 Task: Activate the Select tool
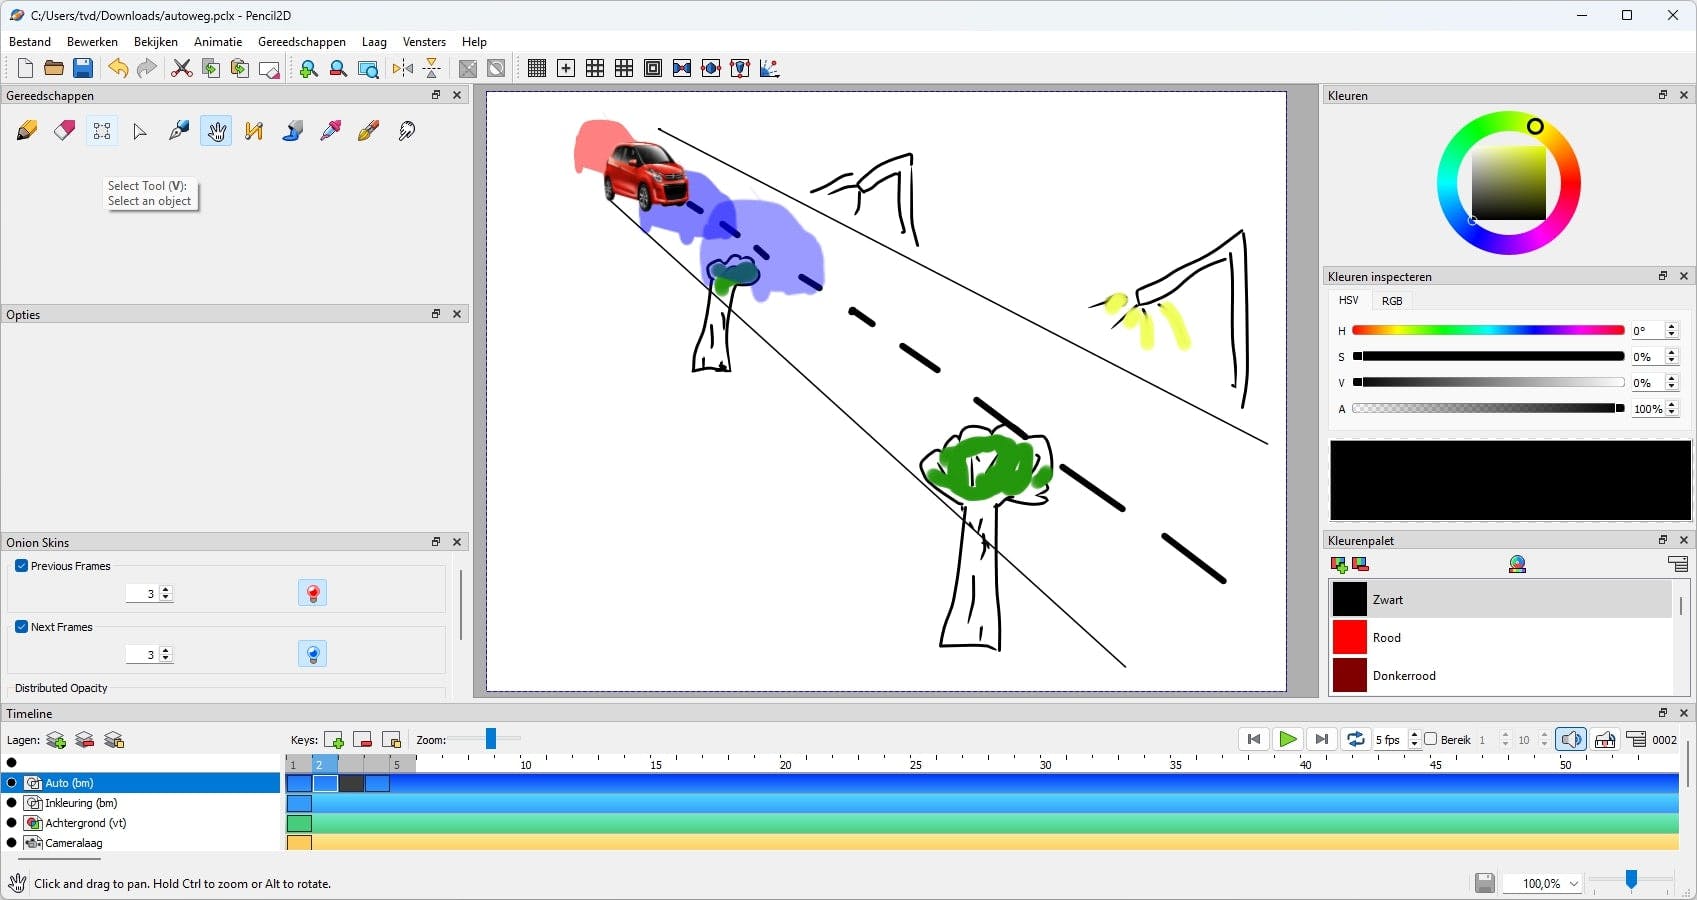102,131
